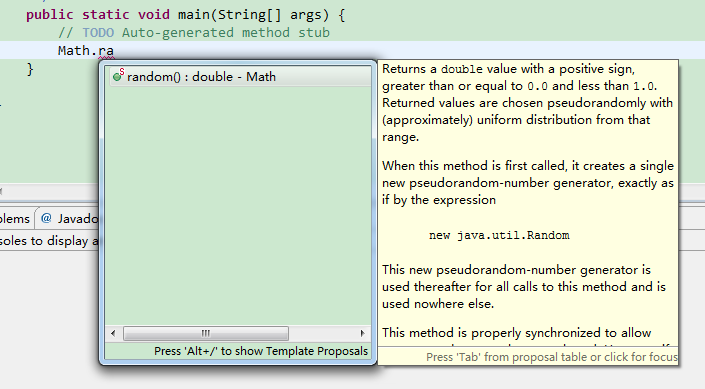Click 'Press Tab from proposal table' focus hint
Screen dimensions: 705x389
coord(552,357)
